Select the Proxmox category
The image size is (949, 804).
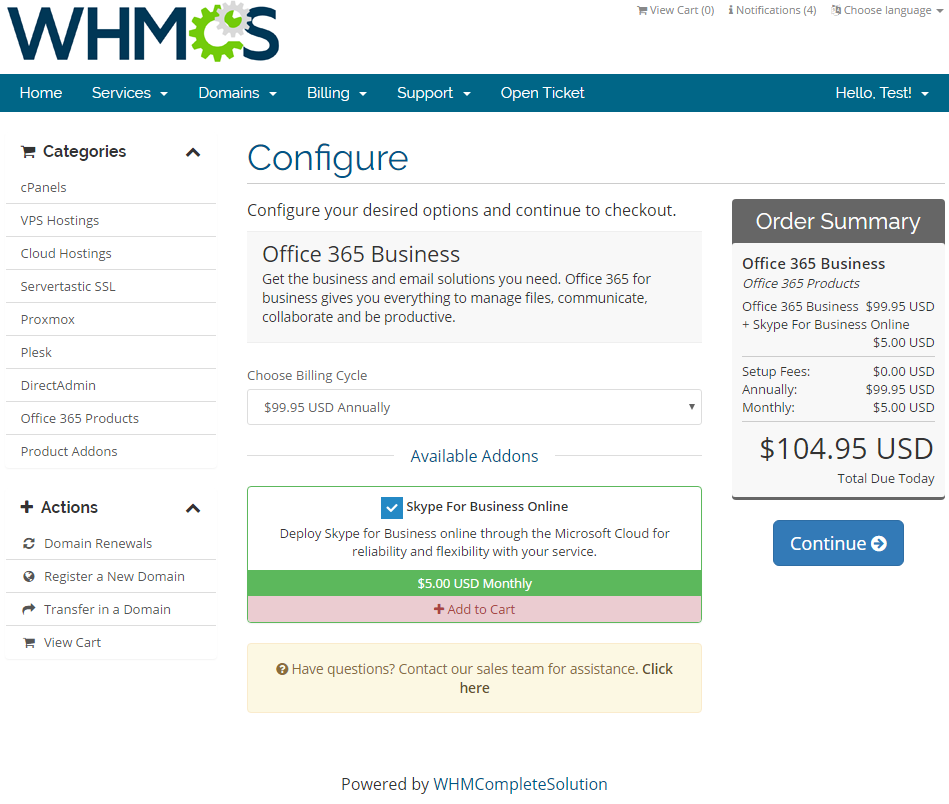pyautogui.click(x=111, y=319)
